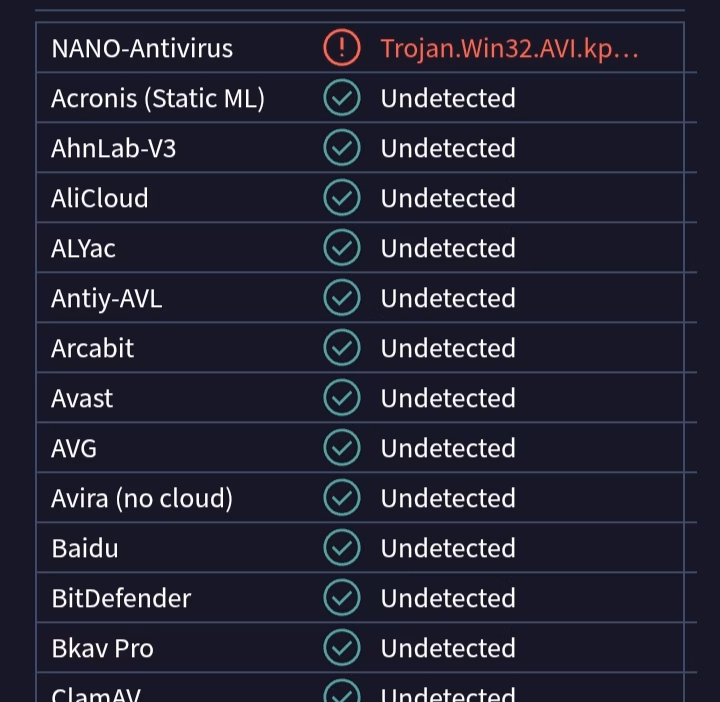Select the Bkav Pro engine label

[102, 648]
